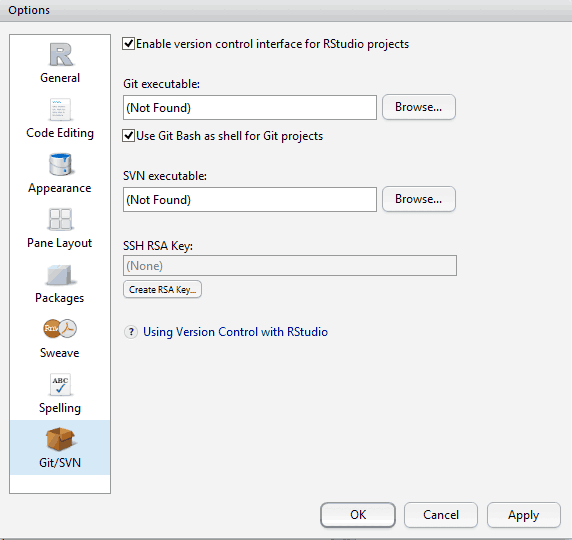Open the General options icon
Viewport: 572px width, 540px height.
[x=61, y=55]
